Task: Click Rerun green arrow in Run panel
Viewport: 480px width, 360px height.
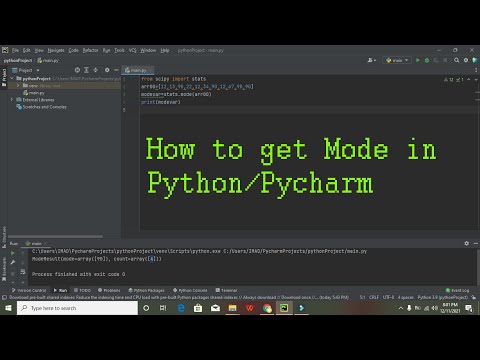Action: pos(13,253)
